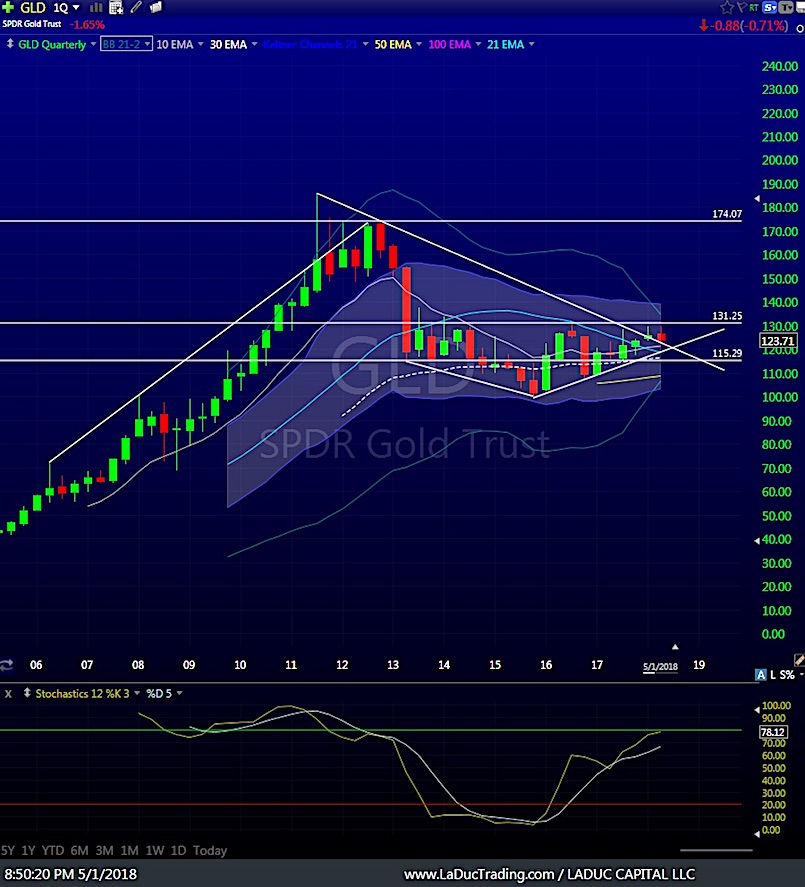Open Keltner Channels 21 dropdown

coord(365,44)
